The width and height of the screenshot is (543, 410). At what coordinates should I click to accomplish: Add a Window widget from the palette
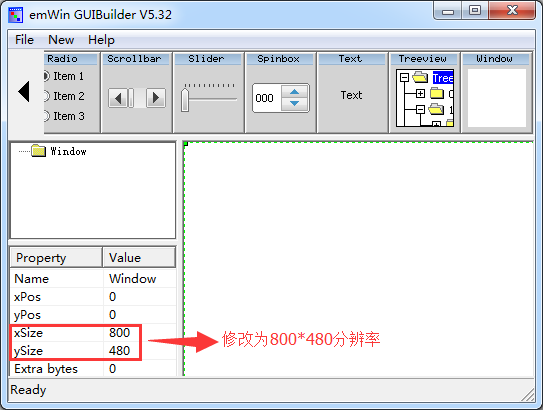click(x=497, y=93)
